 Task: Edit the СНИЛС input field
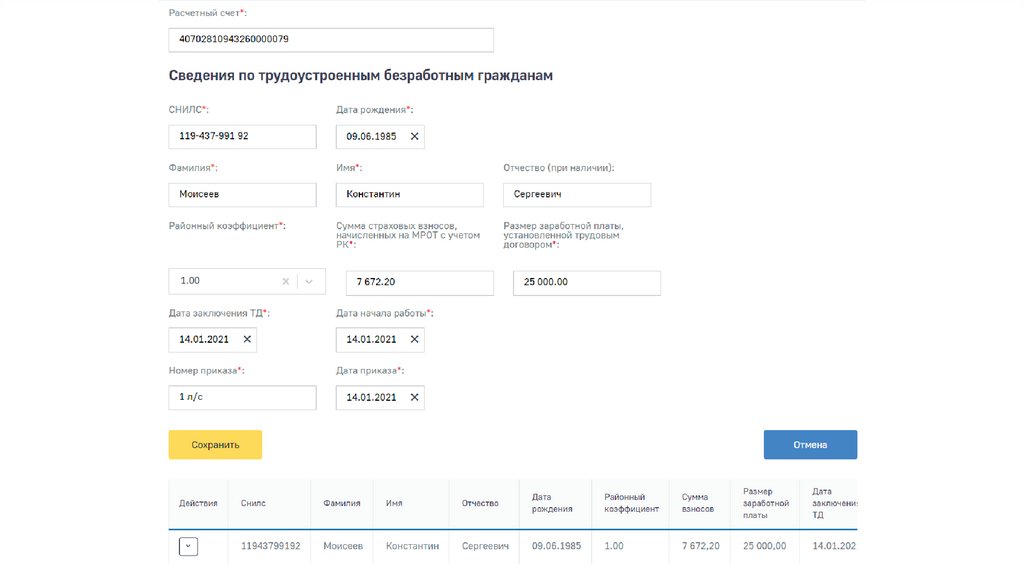(x=242, y=136)
